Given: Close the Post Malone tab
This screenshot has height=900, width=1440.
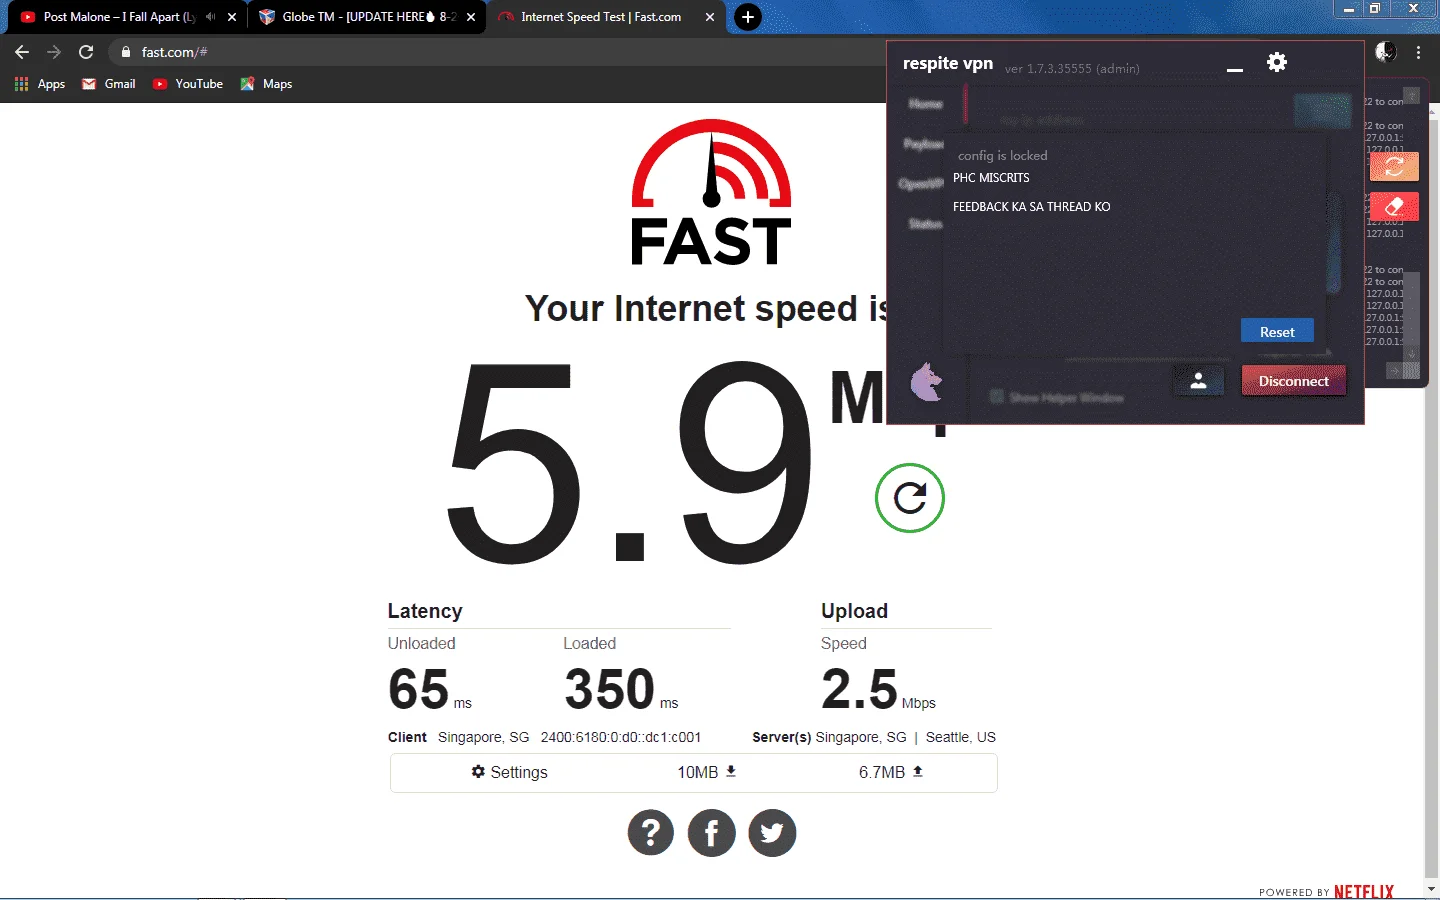Looking at the screenshot, I should (x=232, y=17).
